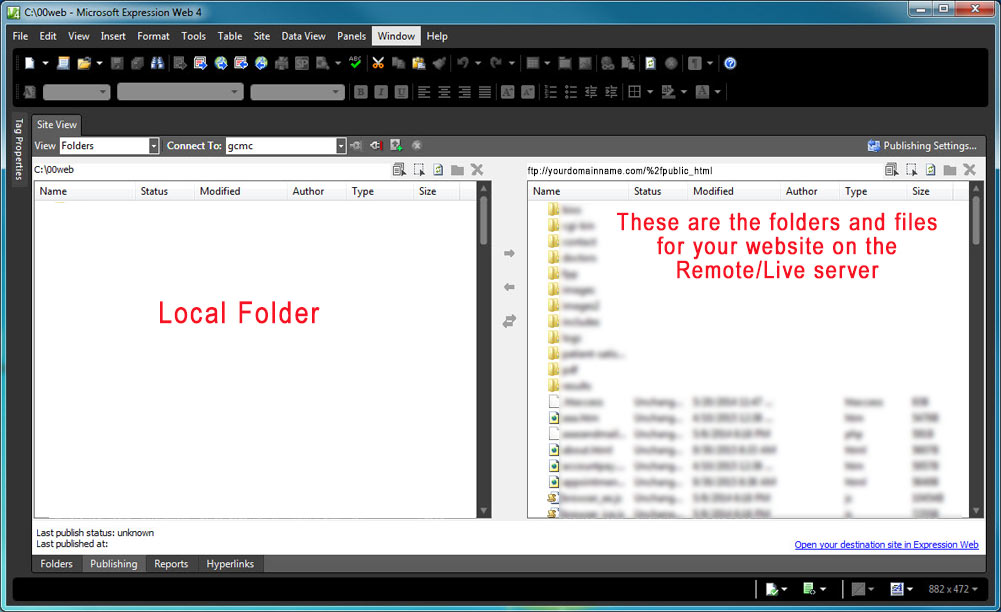
Task: Click the local pane New Folder icon
Action: tap(457, 170)
